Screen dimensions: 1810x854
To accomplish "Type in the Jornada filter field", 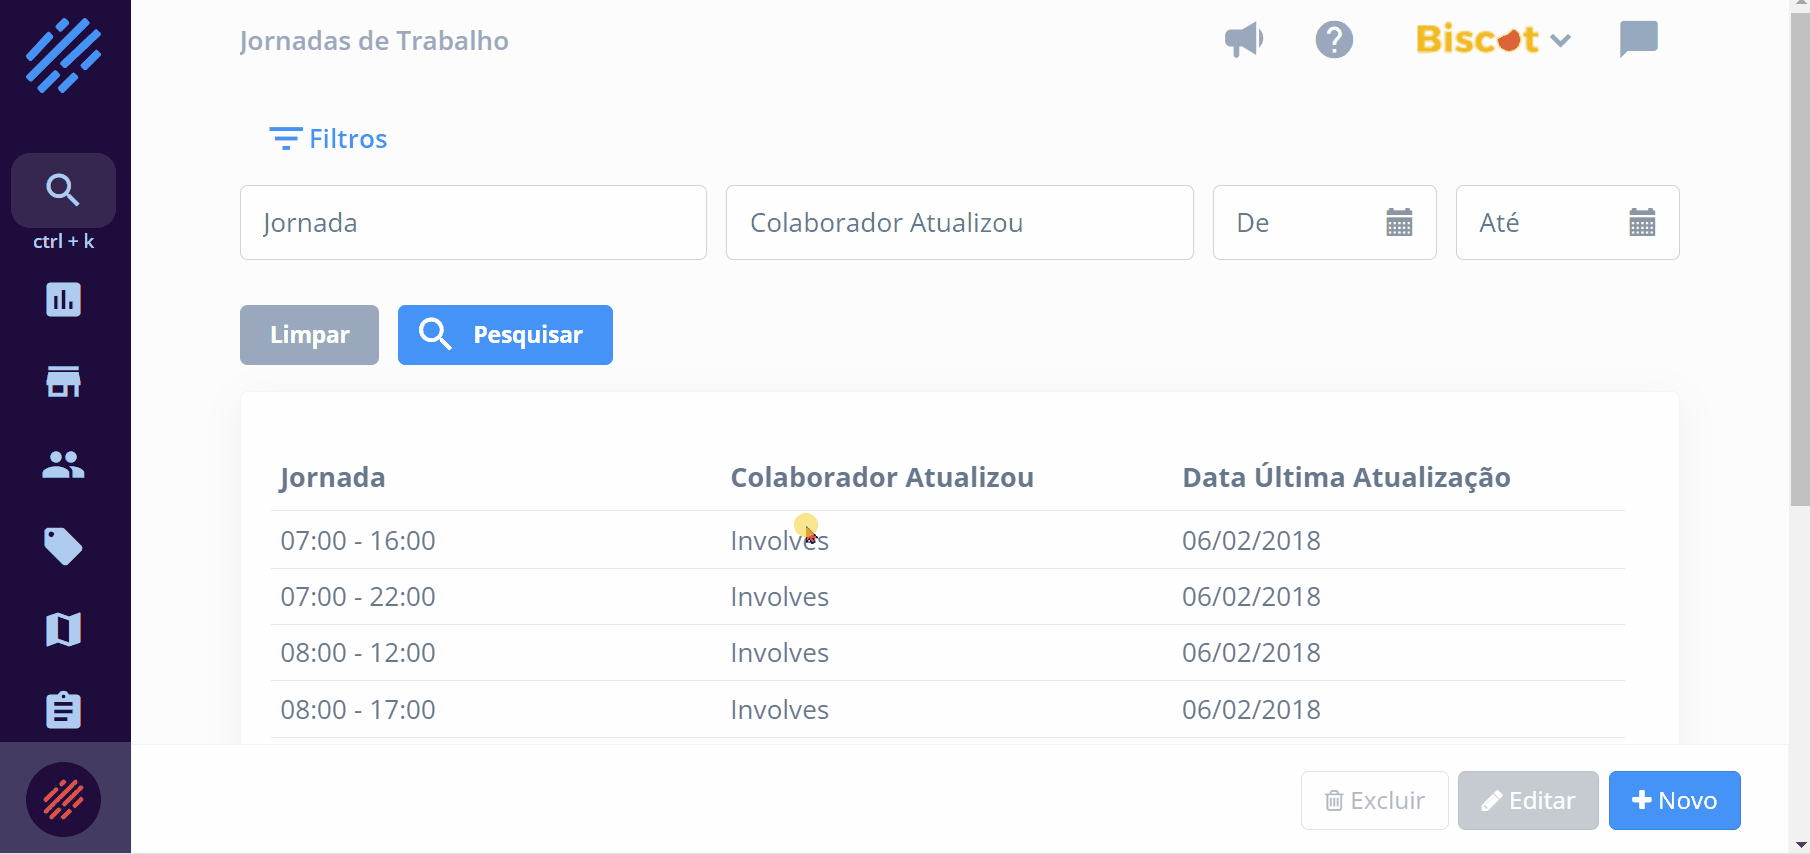I will [x=473, y=222].
